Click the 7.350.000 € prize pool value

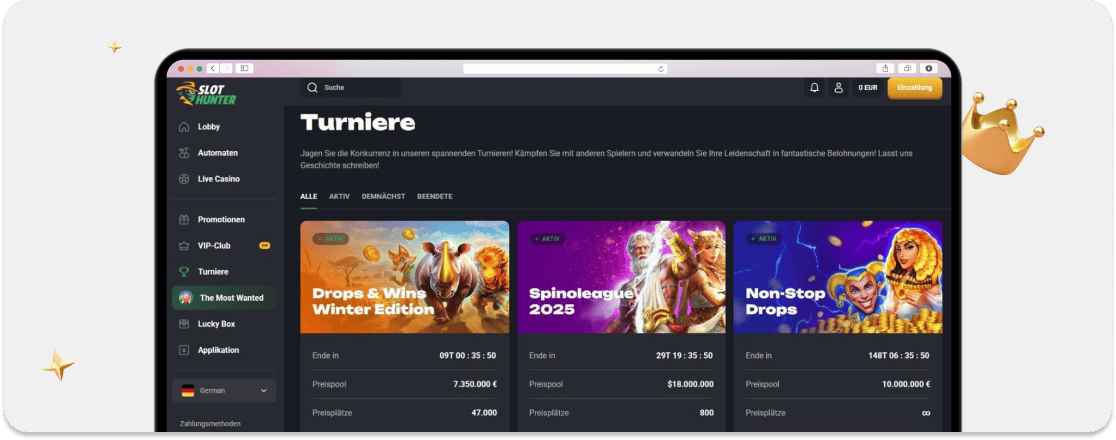[x=475, y=384]
